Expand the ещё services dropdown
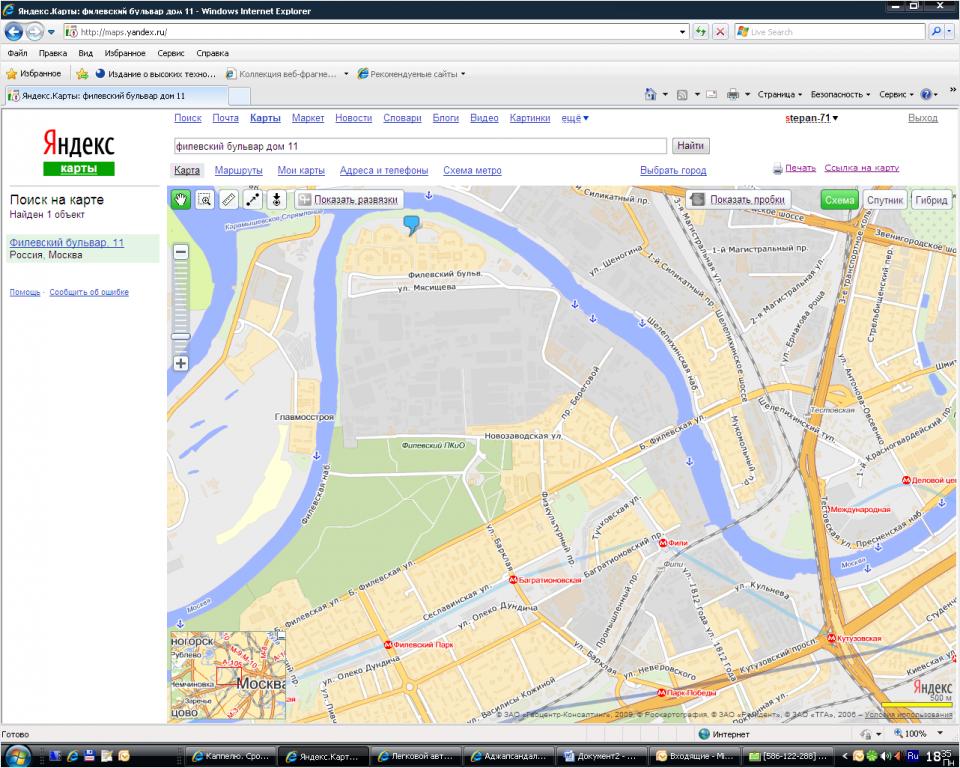960x768 pixels. (x=574, y=118)
